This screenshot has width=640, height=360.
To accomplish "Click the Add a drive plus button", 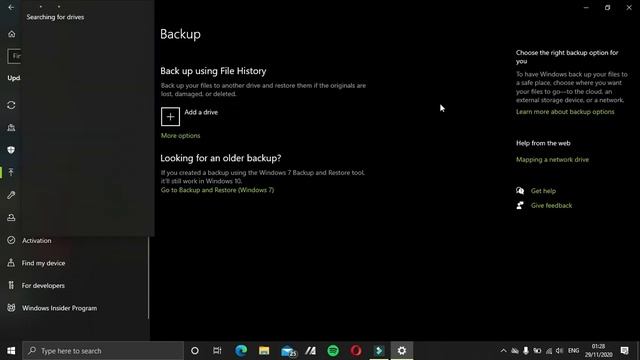I will [x=170, y=117].
